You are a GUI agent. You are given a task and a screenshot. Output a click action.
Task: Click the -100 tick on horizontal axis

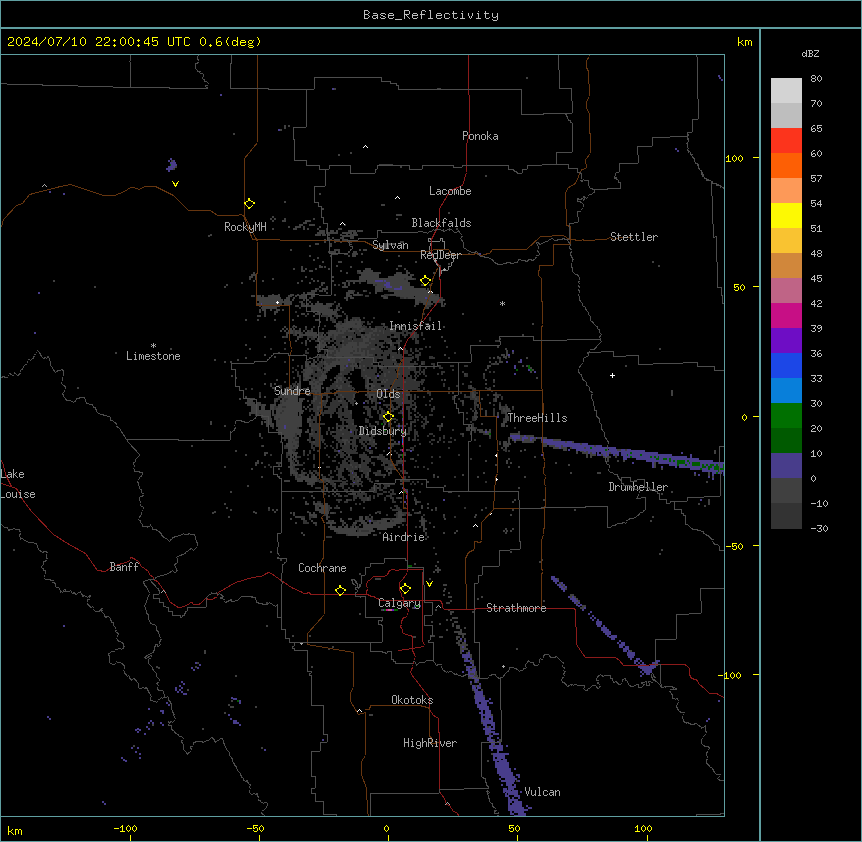coord(125,828)
